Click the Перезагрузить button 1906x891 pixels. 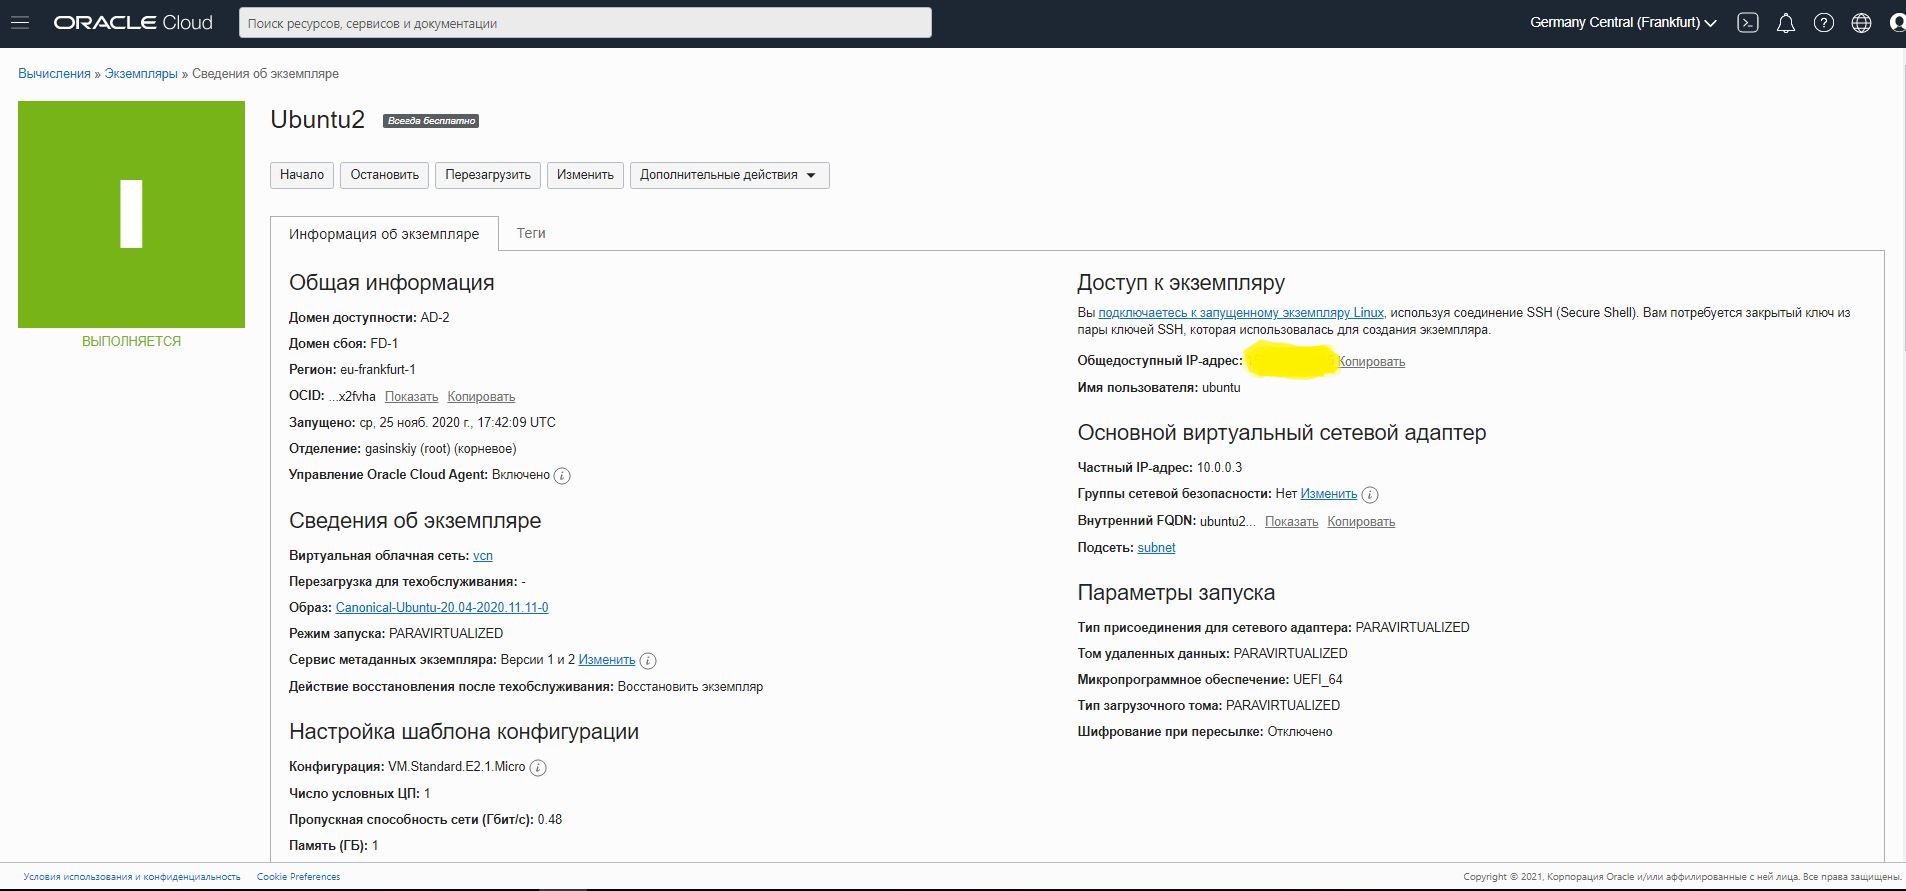coord(488,175)
